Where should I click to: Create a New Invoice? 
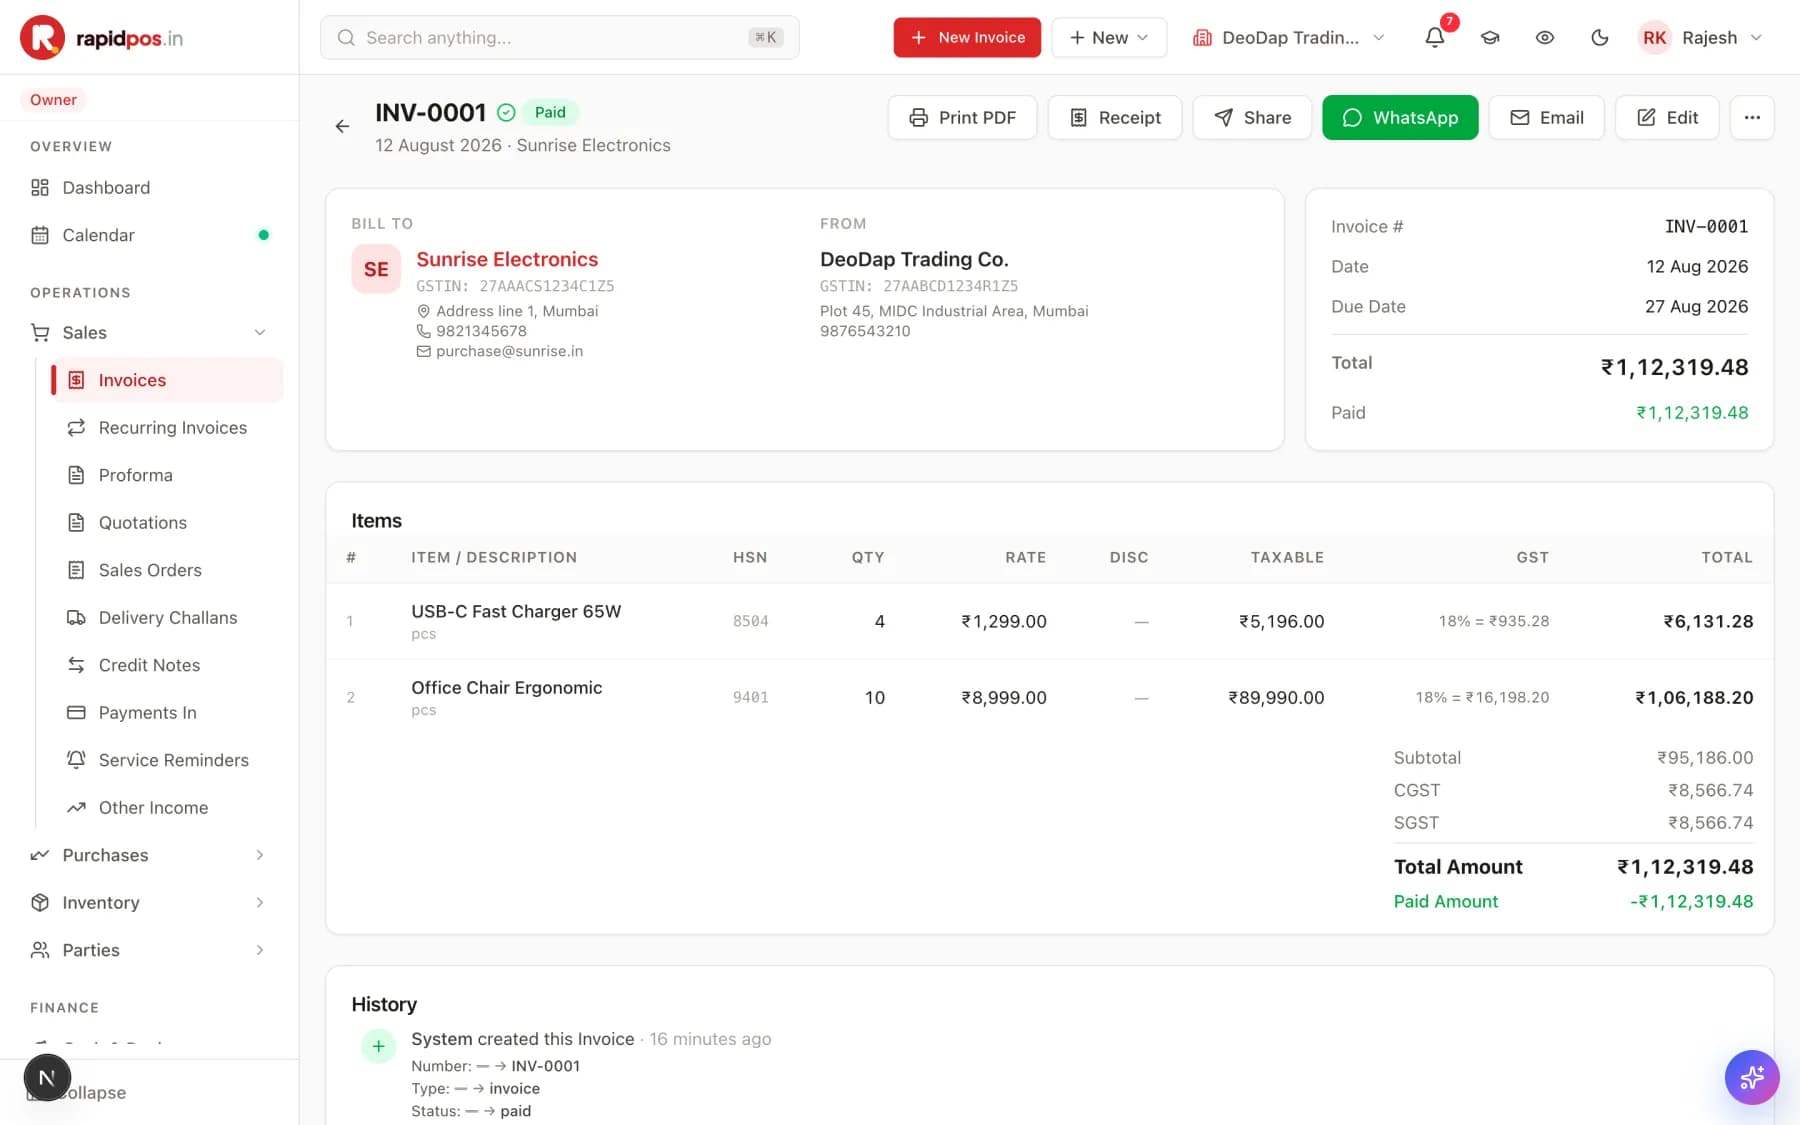[x=967, y=37]
